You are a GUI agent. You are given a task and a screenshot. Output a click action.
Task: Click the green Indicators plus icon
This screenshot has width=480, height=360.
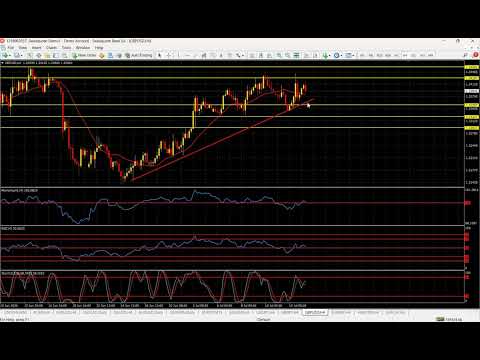pos(325,55)
